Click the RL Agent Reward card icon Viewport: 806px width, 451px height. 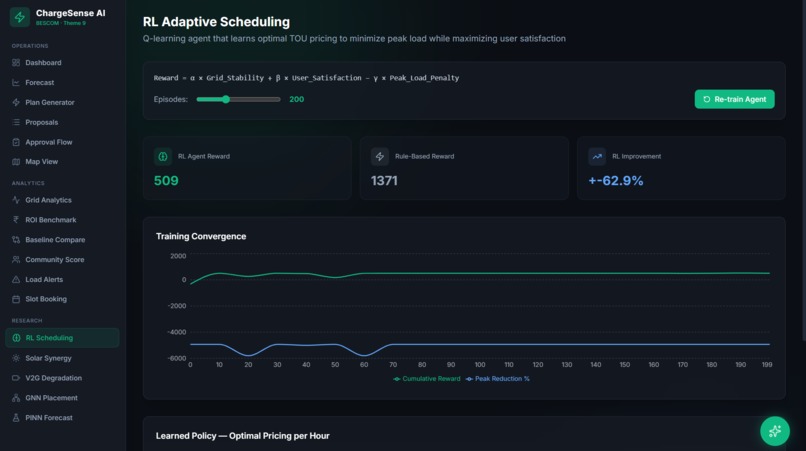(x=162, y=156)
